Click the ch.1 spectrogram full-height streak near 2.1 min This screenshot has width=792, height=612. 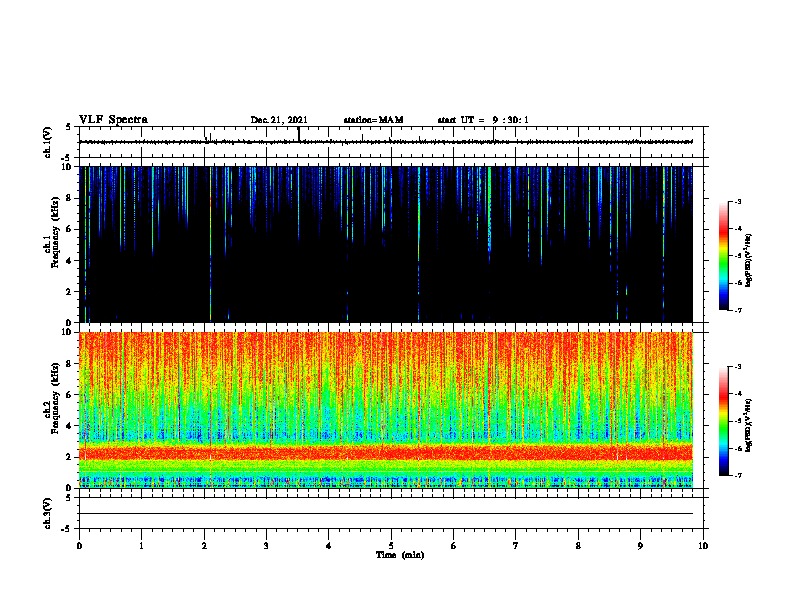point(211,244)
